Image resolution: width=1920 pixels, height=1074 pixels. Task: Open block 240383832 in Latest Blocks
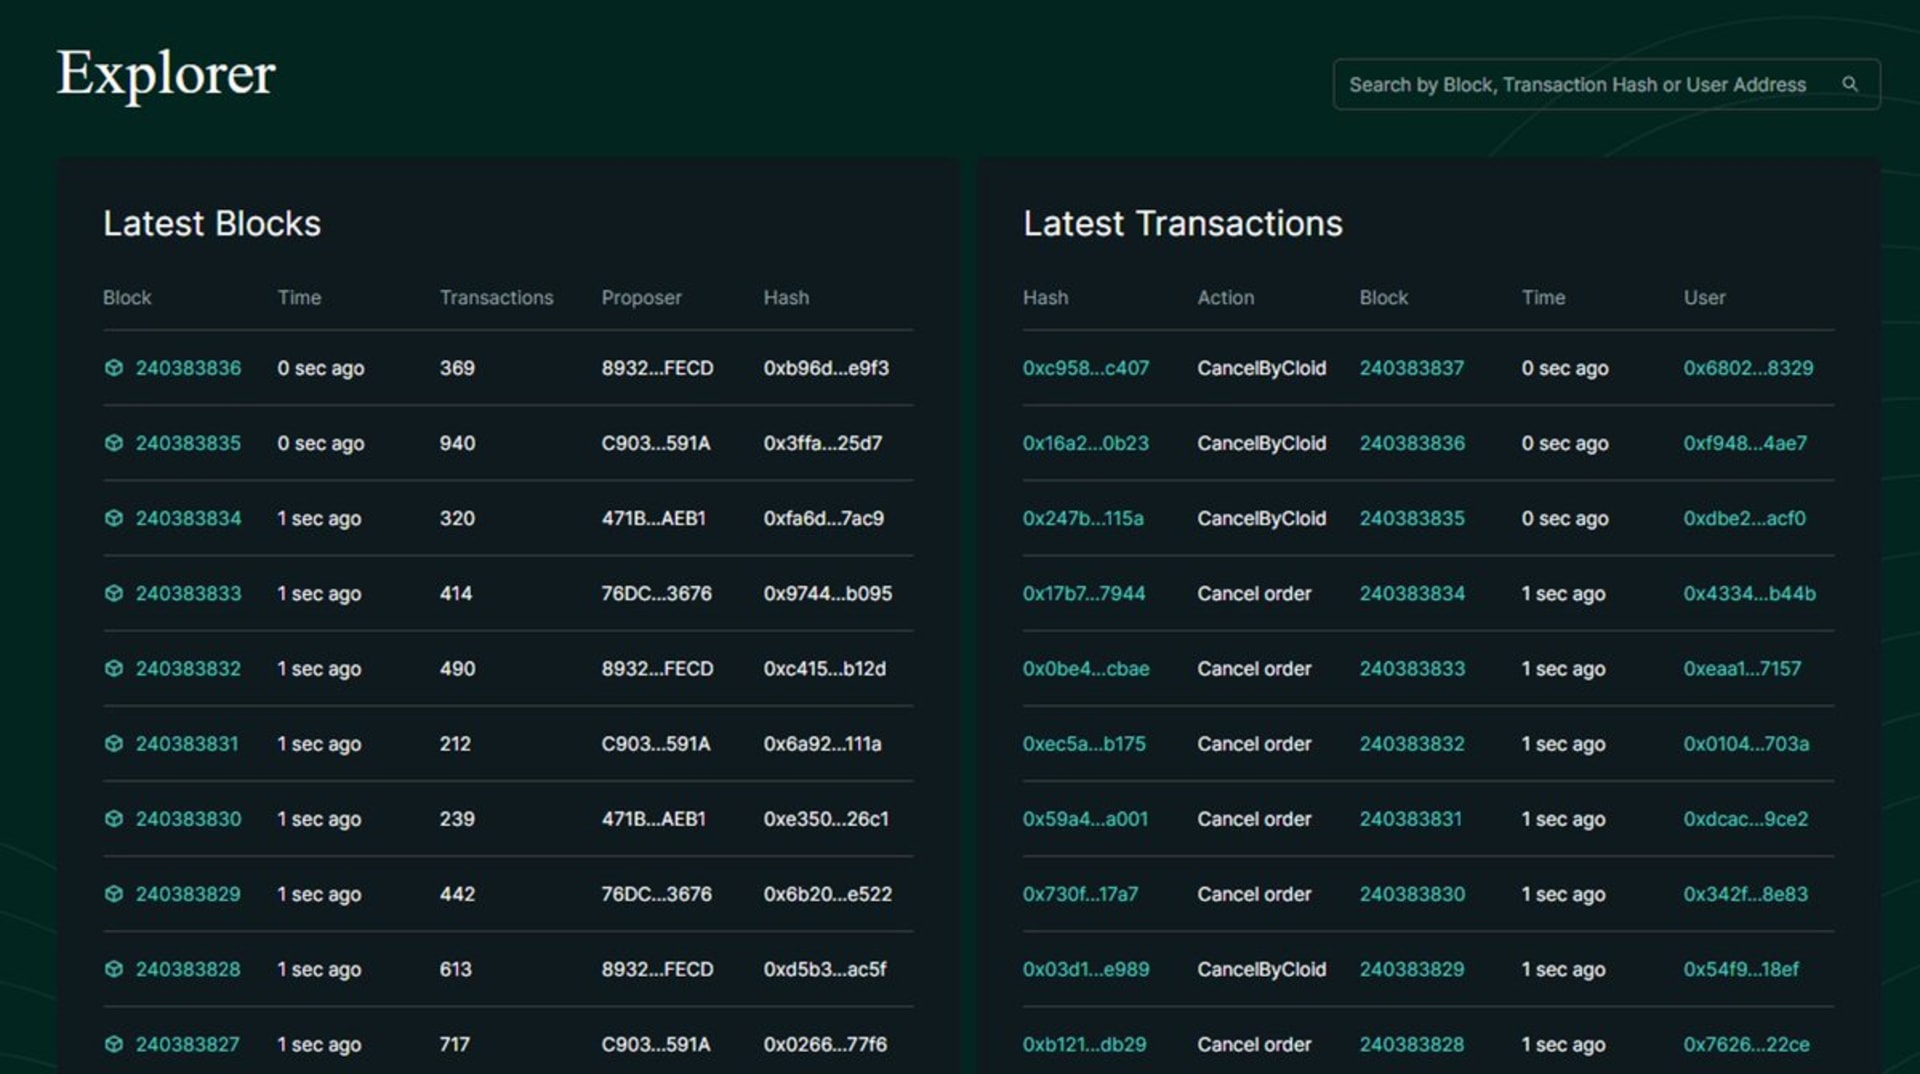188,668
